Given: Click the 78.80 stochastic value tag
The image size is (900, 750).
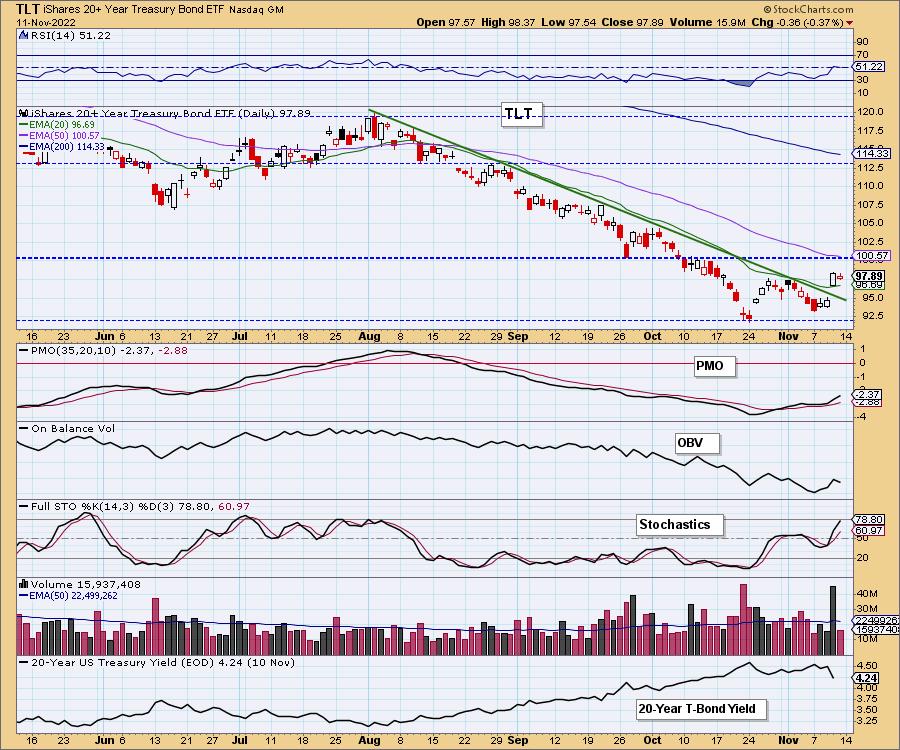Looking at the screenshot, I should click(x=868, y=520).
